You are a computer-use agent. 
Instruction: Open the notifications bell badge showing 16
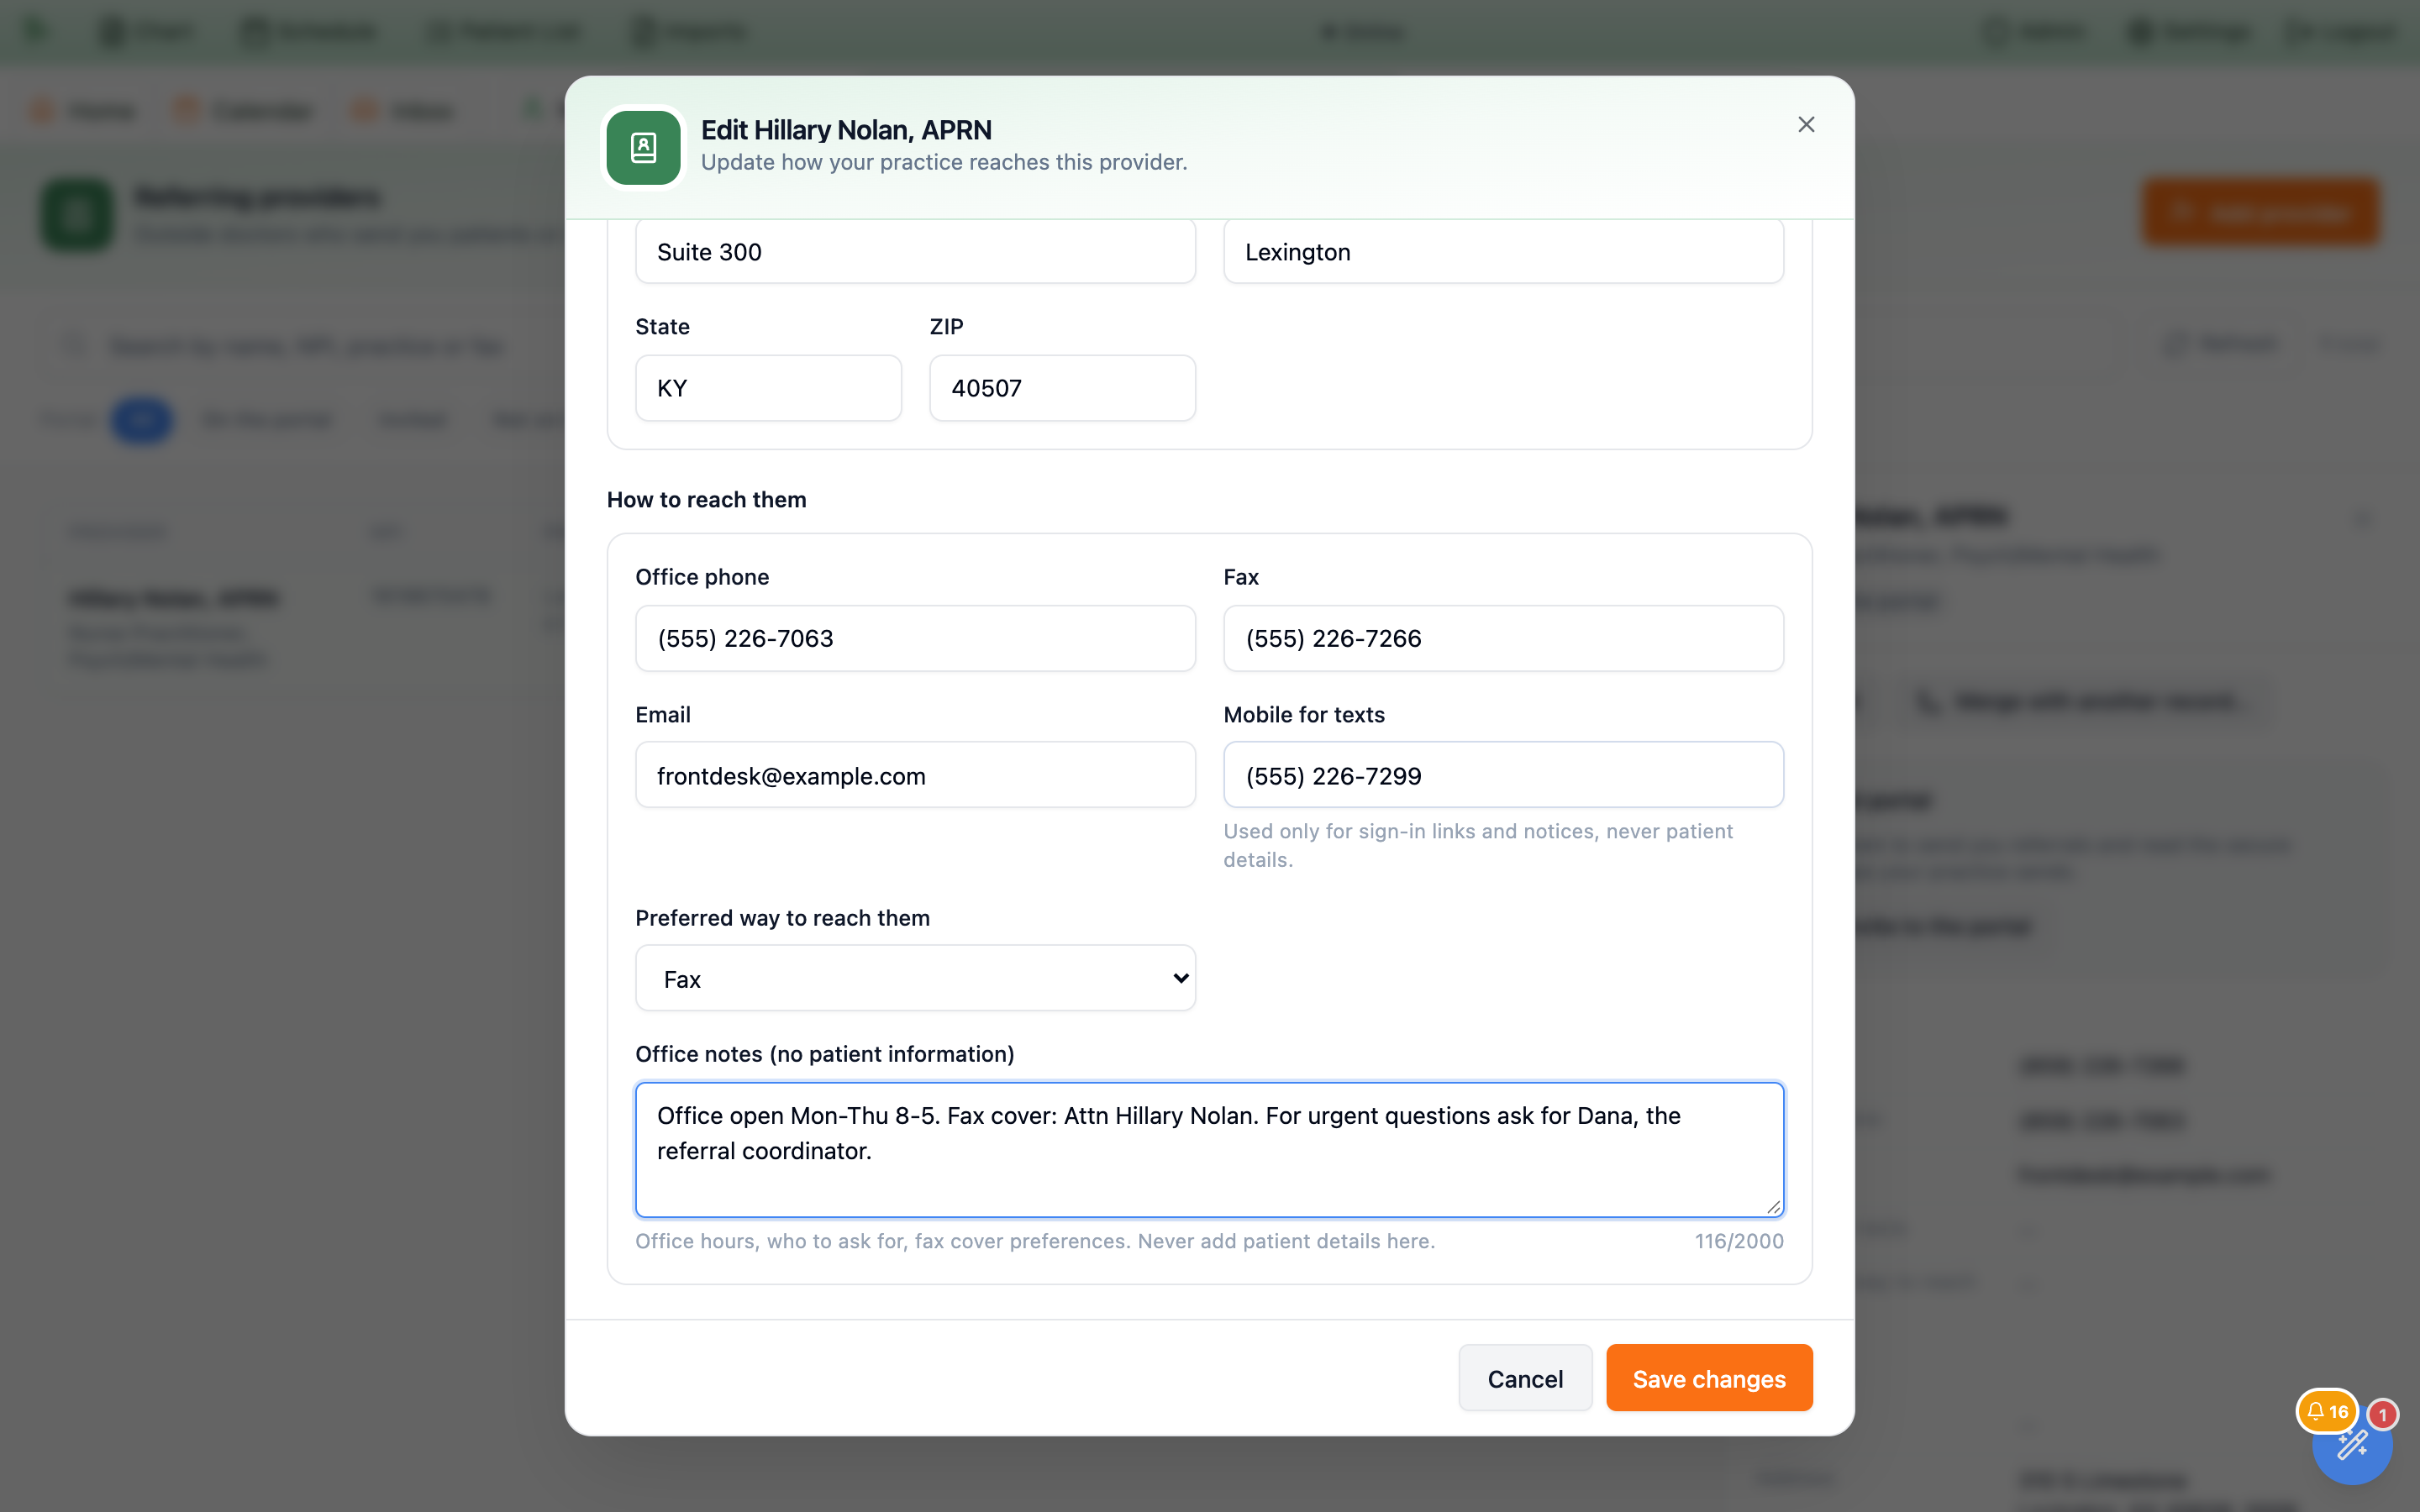tap(2327, 1411)
